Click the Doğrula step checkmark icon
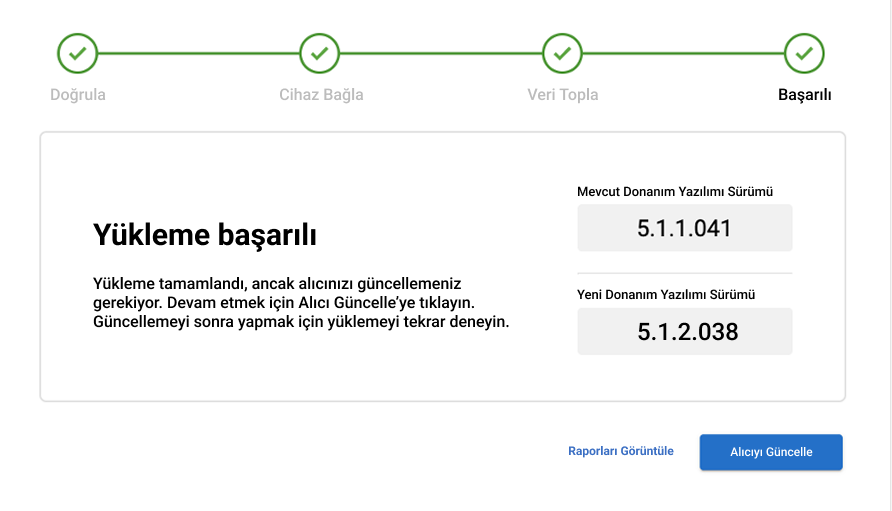The image size is (892, 511). tap(78, 53)
